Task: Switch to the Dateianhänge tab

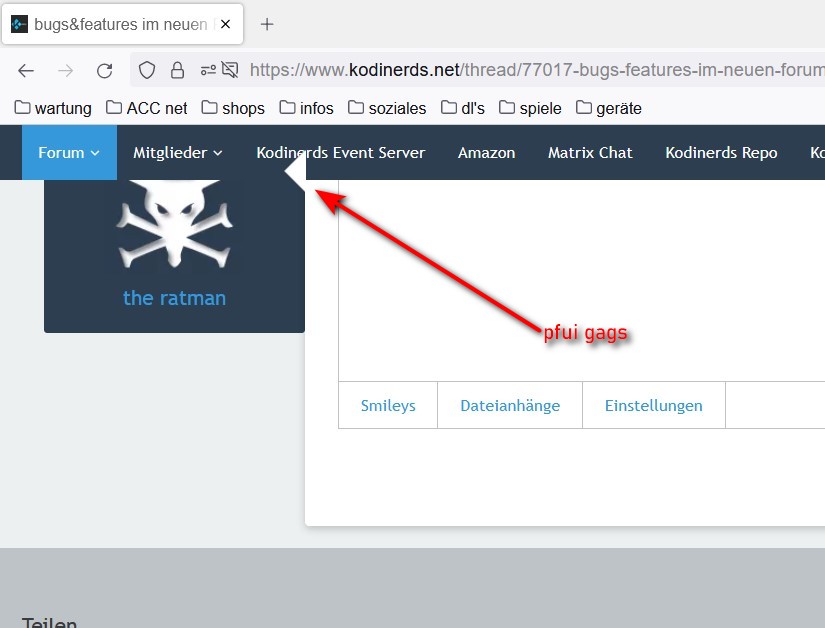Action: click(x=510, y=406)
